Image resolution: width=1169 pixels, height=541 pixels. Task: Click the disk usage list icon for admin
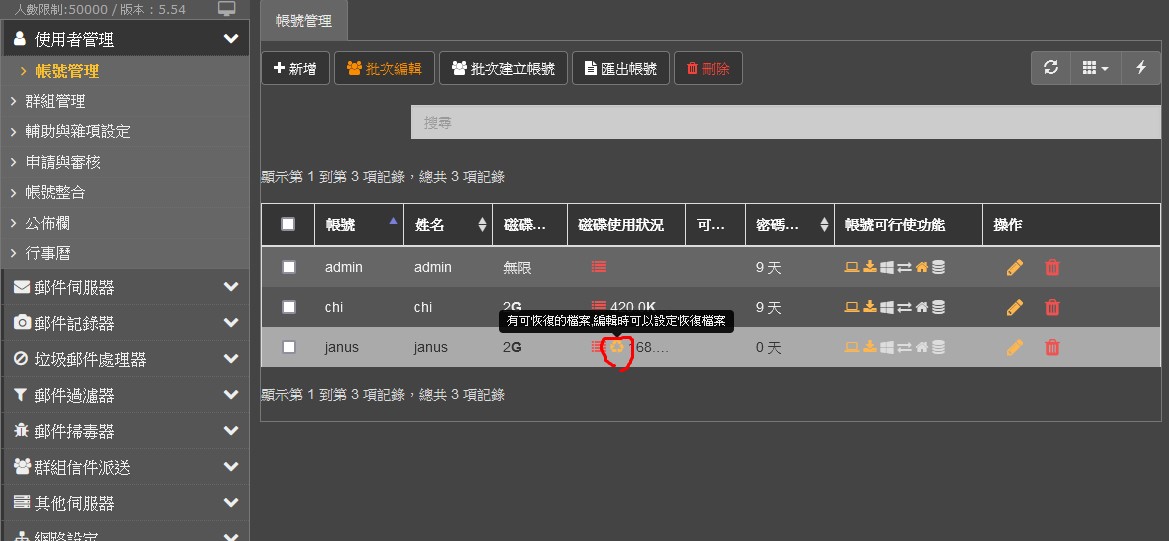click(x=598, y=267)
